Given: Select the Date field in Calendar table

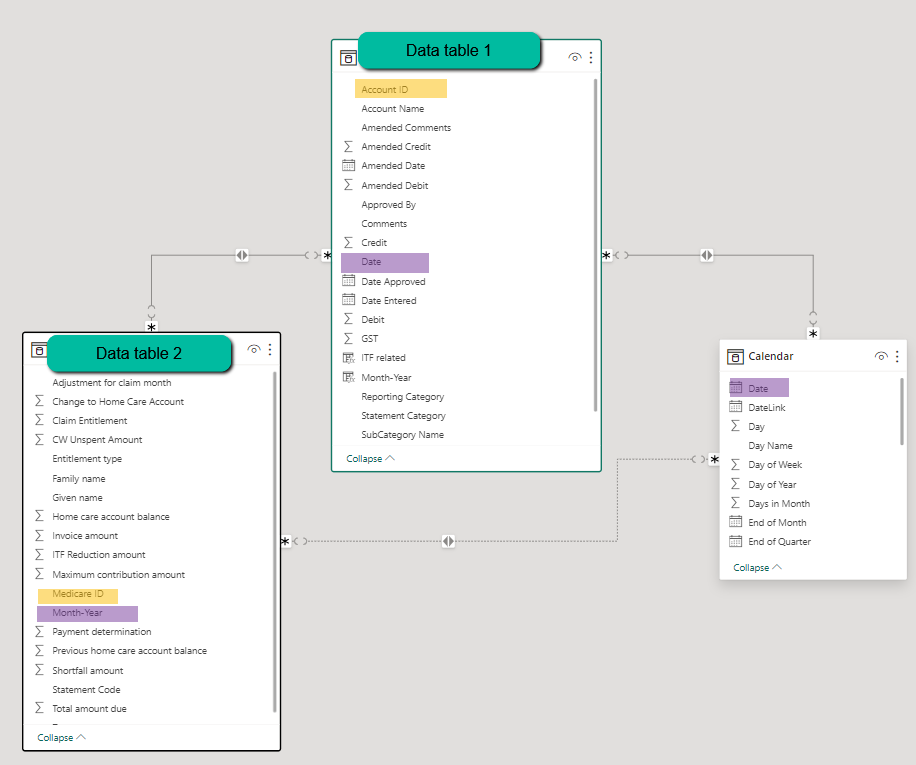Looking at the screenshot, I should pyautogui.click(x=759, y=388).
